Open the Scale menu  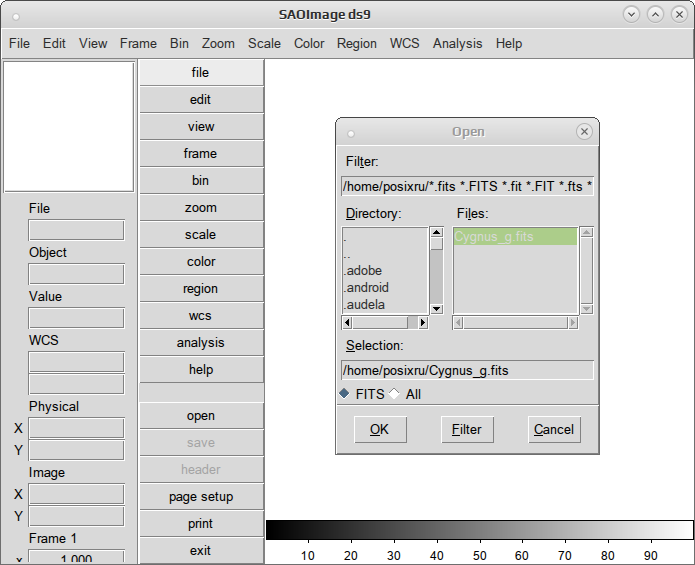(x=264, y=43)
